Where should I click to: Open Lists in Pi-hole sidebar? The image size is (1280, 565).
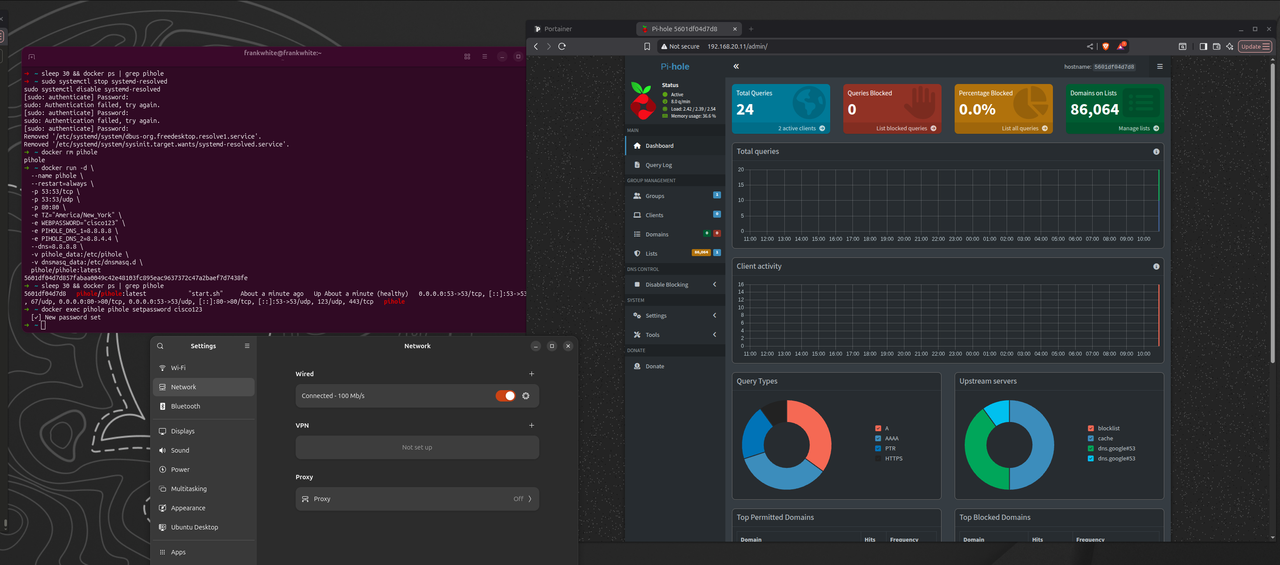coord(675,253)
